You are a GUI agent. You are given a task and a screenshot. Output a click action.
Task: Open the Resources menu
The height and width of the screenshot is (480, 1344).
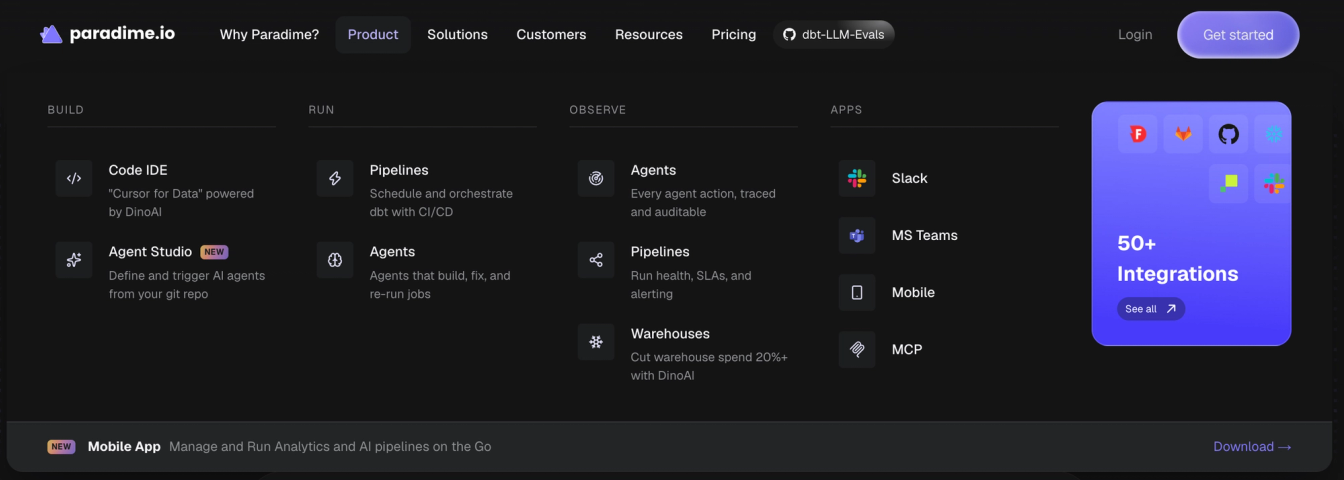(649, 34)
